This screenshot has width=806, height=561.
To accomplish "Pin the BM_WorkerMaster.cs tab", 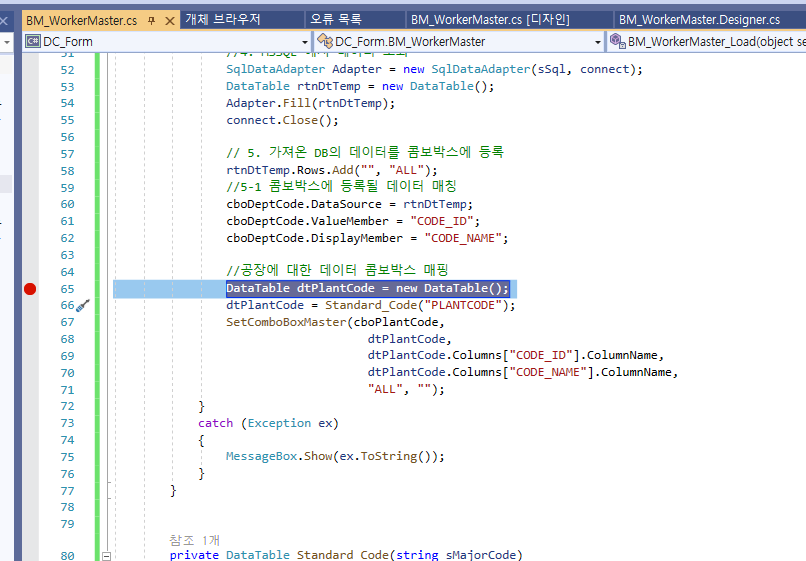I will [151, 21].
